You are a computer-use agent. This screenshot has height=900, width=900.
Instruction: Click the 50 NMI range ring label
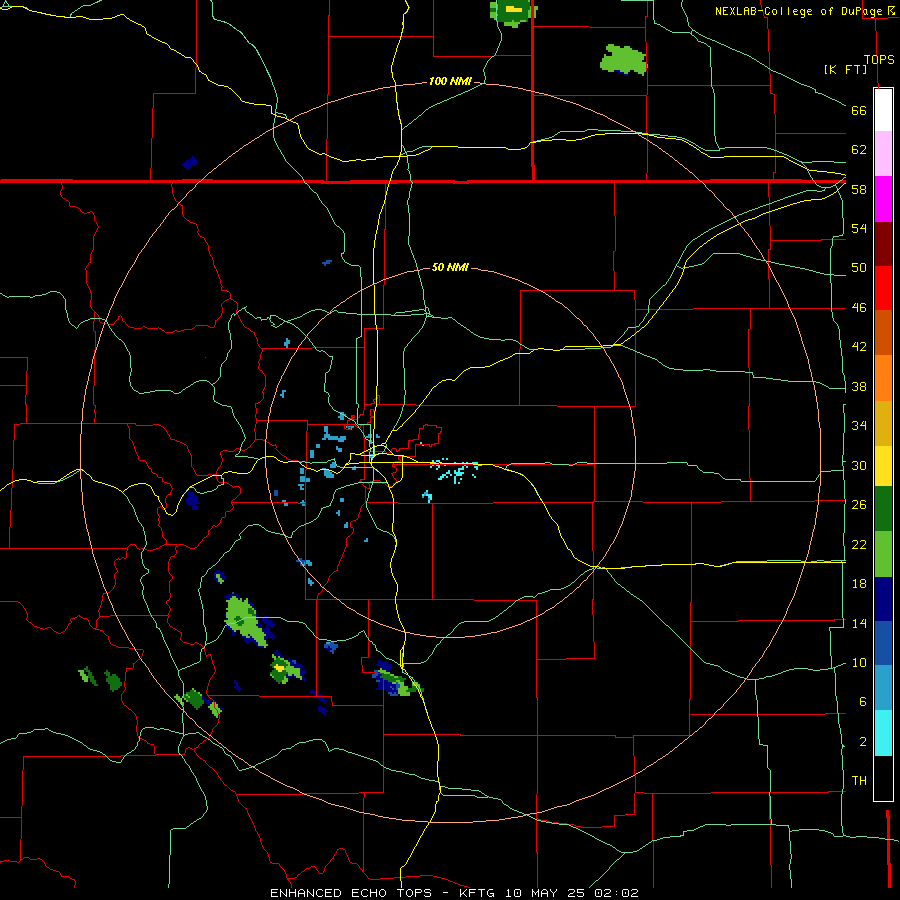coord(450,267)
